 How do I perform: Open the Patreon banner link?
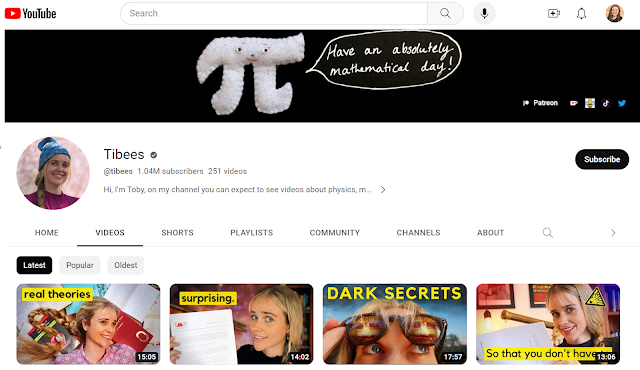(540, 103)
